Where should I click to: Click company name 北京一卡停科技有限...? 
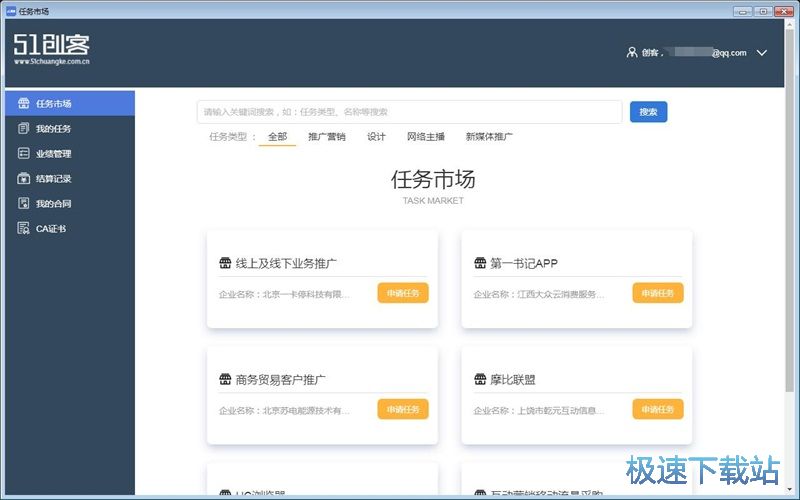point(306,294)
